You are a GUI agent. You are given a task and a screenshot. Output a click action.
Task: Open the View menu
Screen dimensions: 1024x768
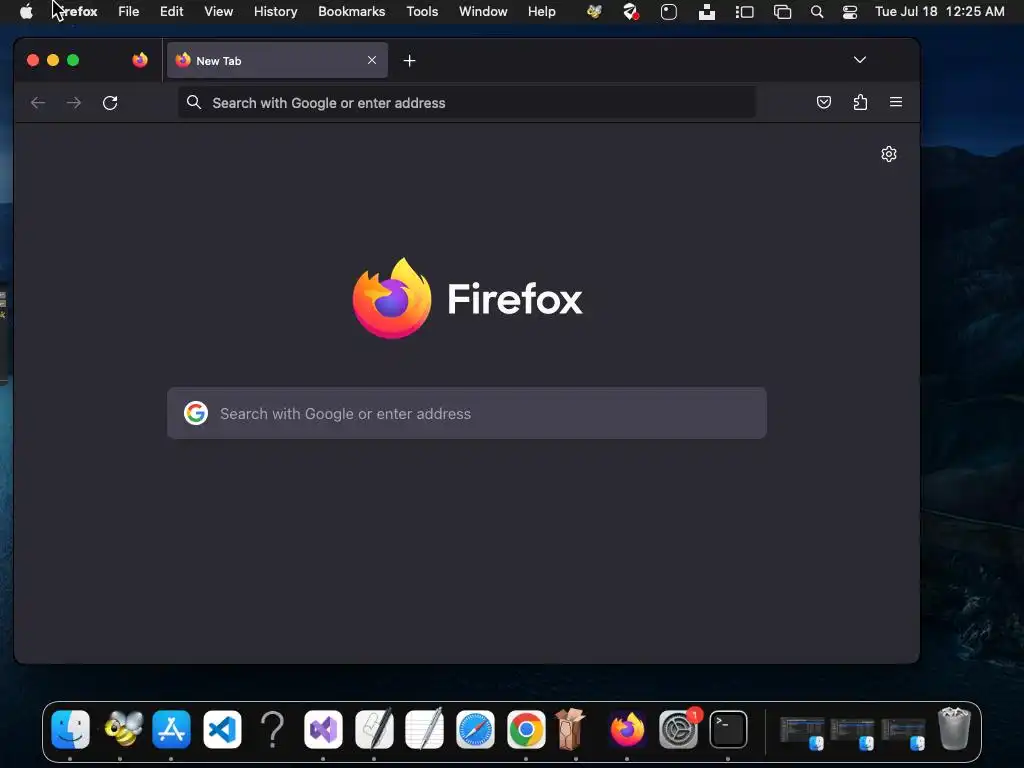point(218,11)
